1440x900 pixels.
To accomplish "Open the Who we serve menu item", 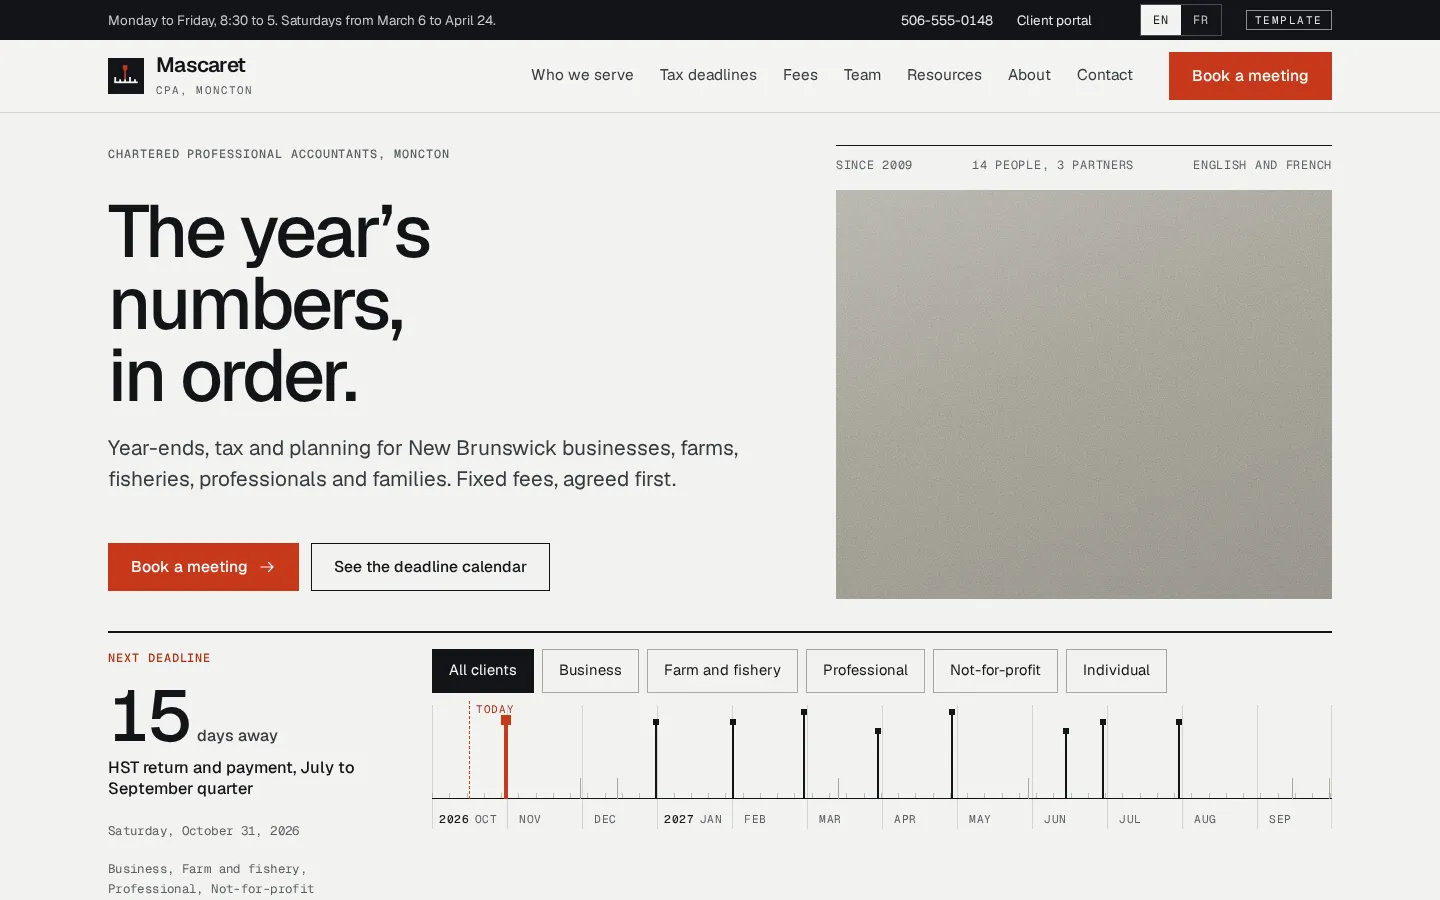I will pos(582,75).
